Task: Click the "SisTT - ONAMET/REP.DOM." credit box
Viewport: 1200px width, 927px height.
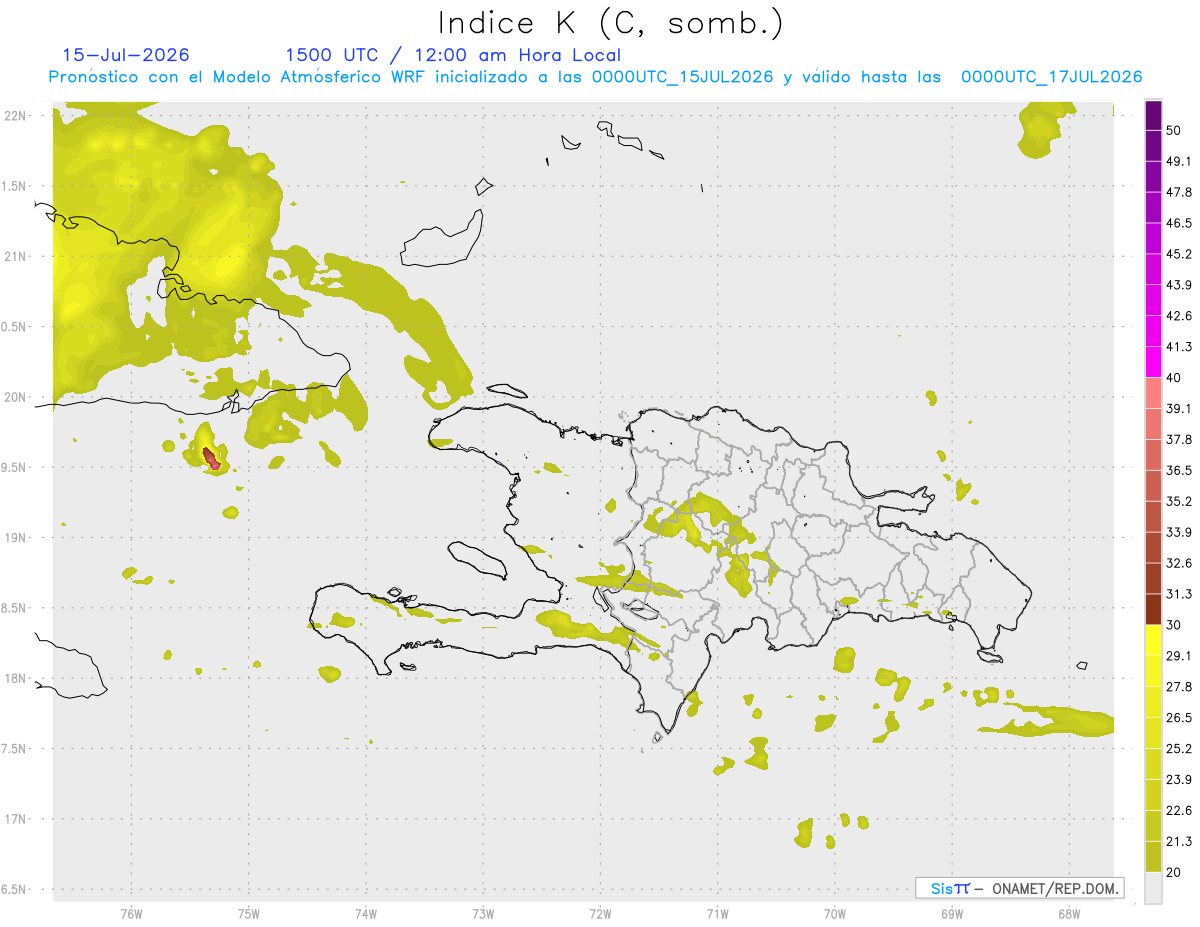Action: (1019, 888)
